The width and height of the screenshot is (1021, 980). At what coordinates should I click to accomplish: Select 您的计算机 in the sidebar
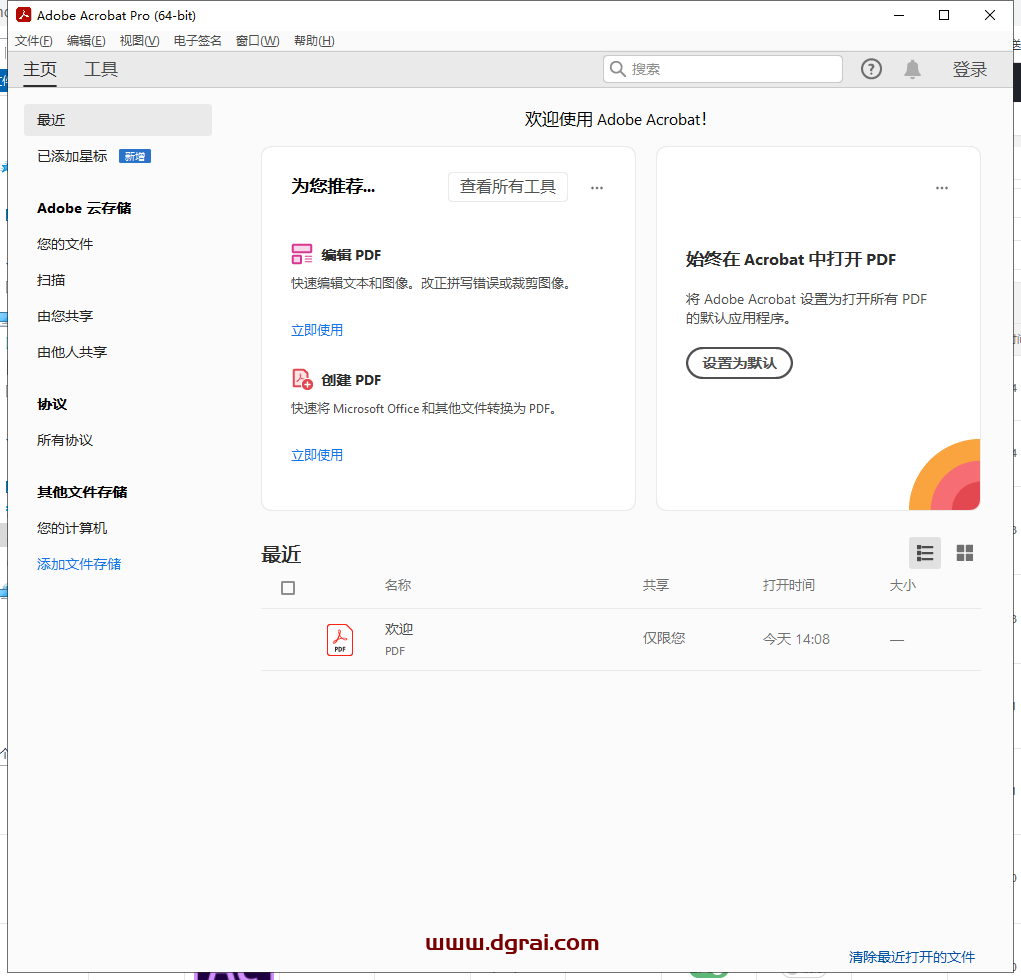(72, 528)
